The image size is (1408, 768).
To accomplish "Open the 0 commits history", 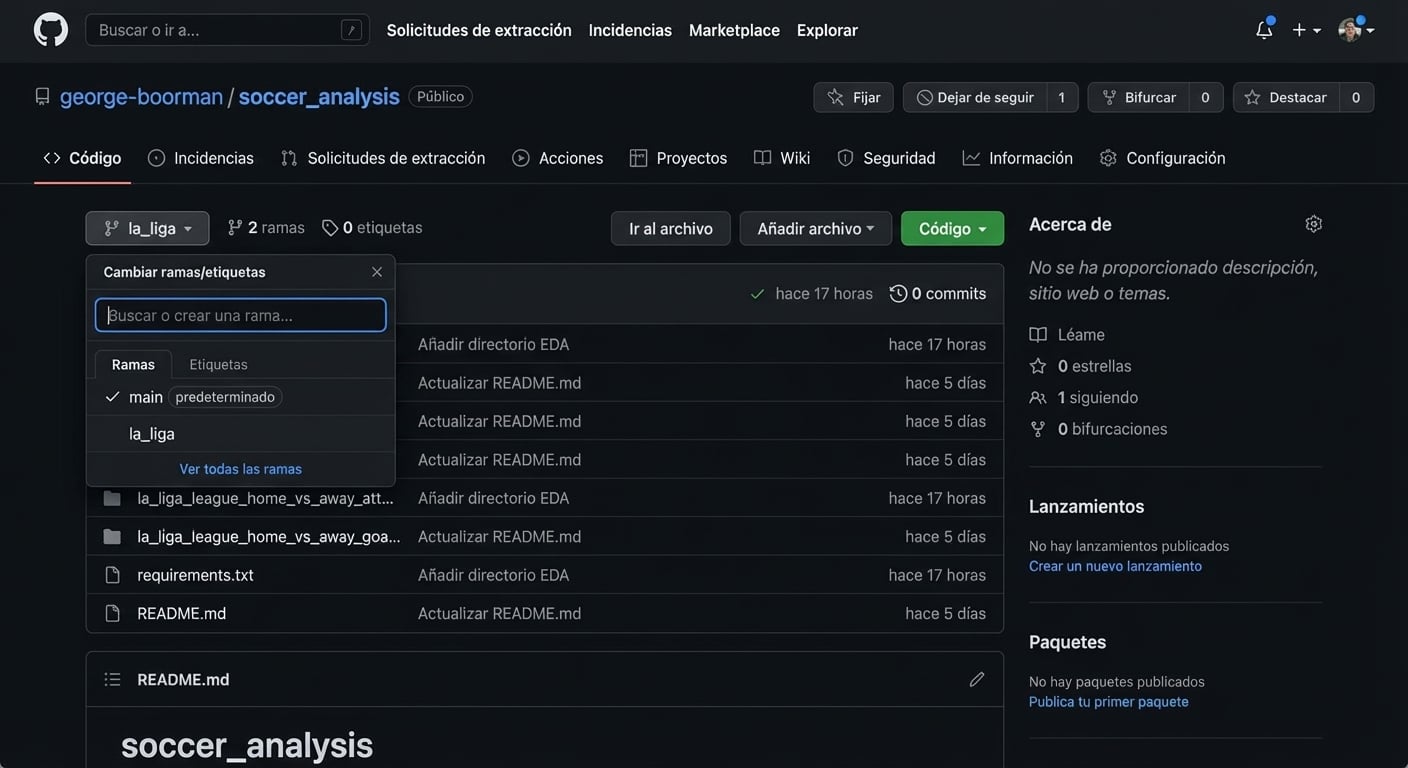I will point(938,293).
